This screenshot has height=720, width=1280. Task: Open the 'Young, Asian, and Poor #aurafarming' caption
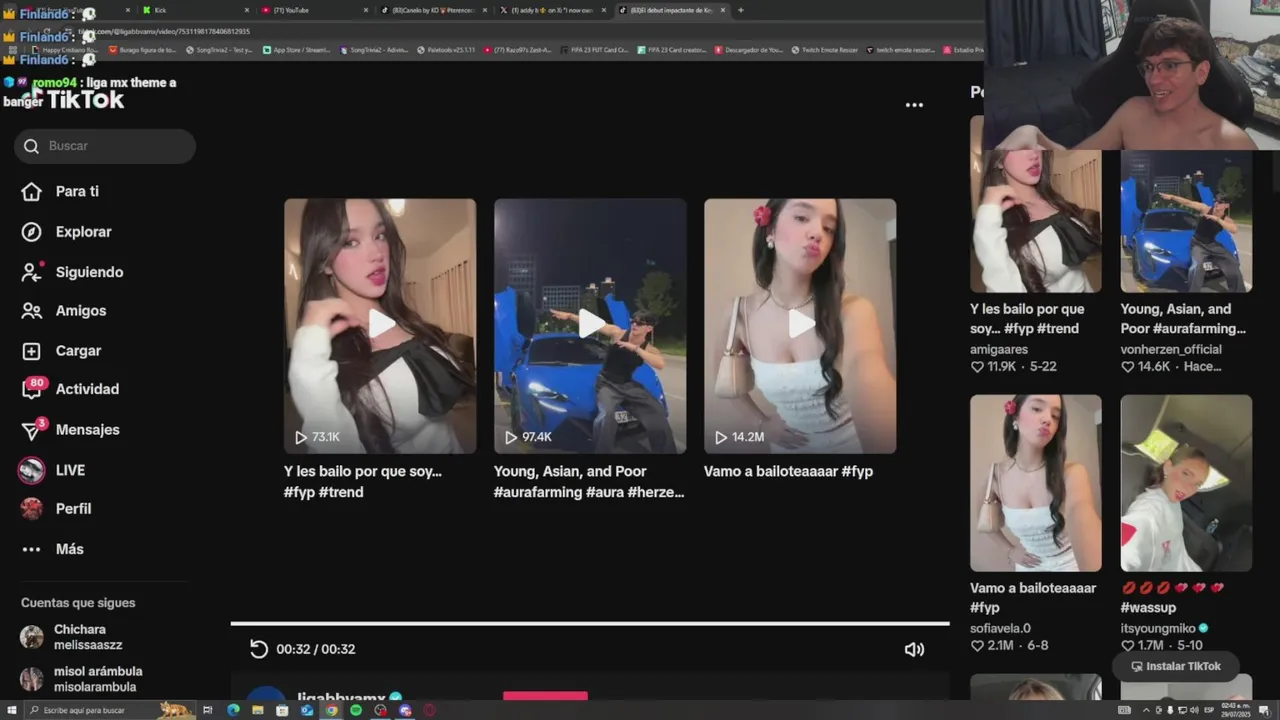pos(589,481)
